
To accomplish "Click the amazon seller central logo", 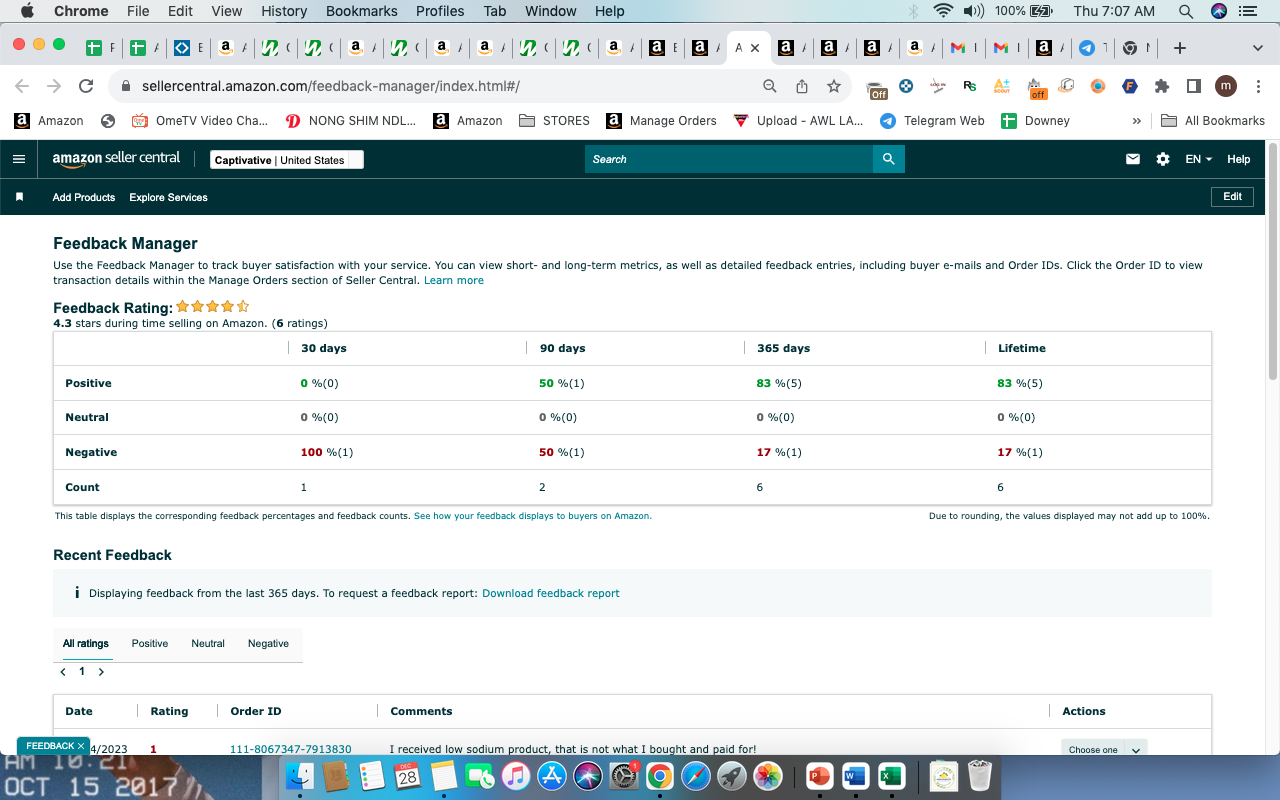I will 116,158.
